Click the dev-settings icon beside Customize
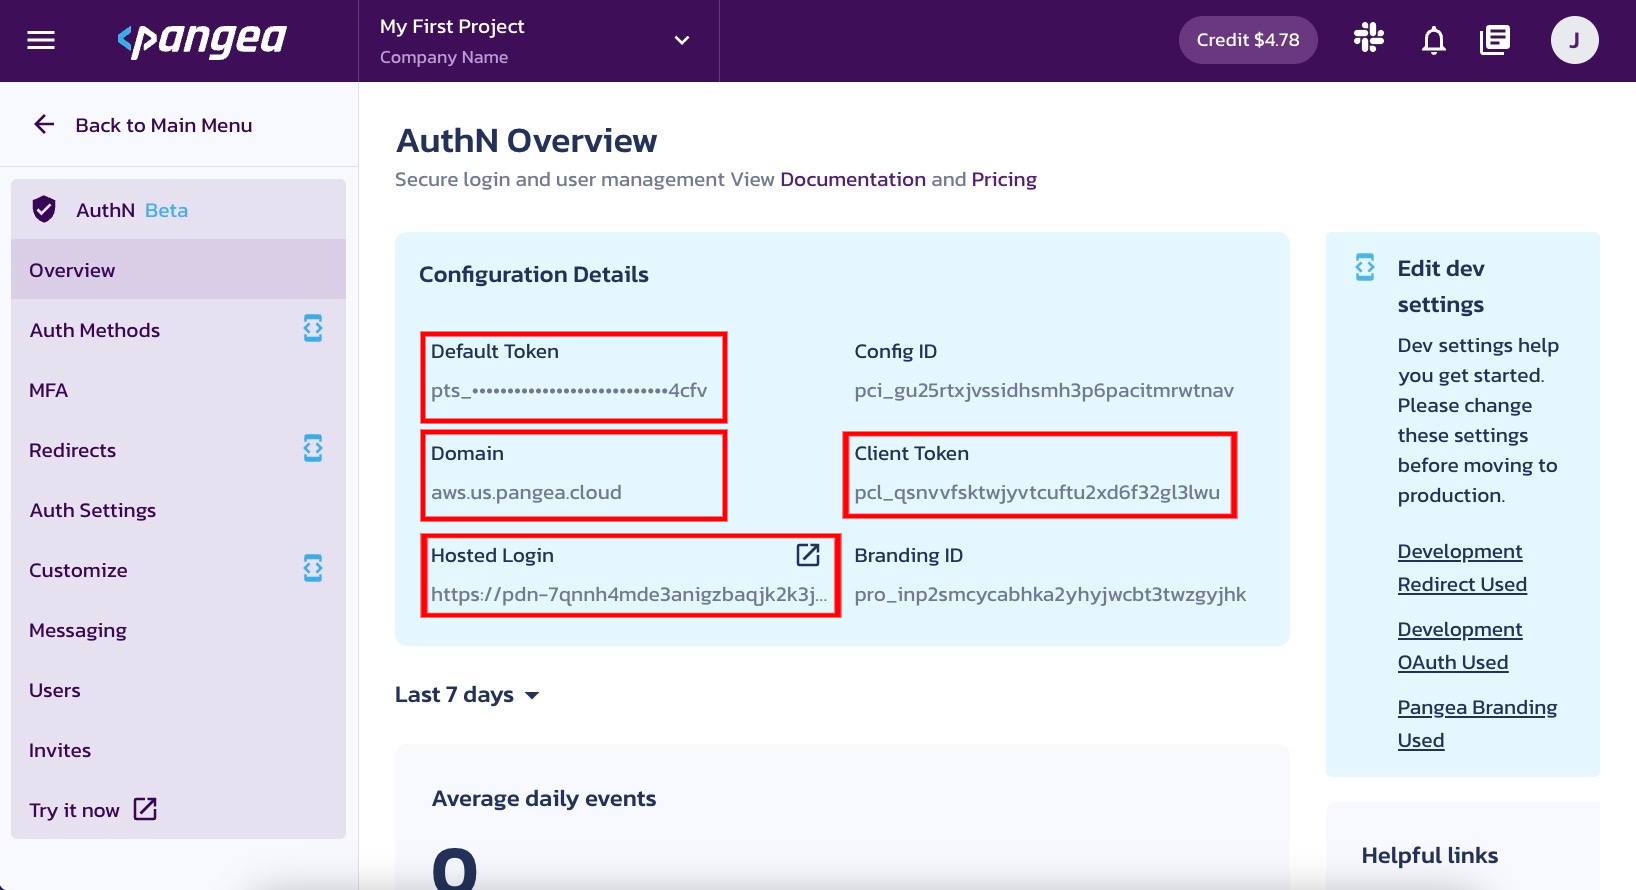The height and width of the screenshot is (890, 1636). (x=313, y=568)
